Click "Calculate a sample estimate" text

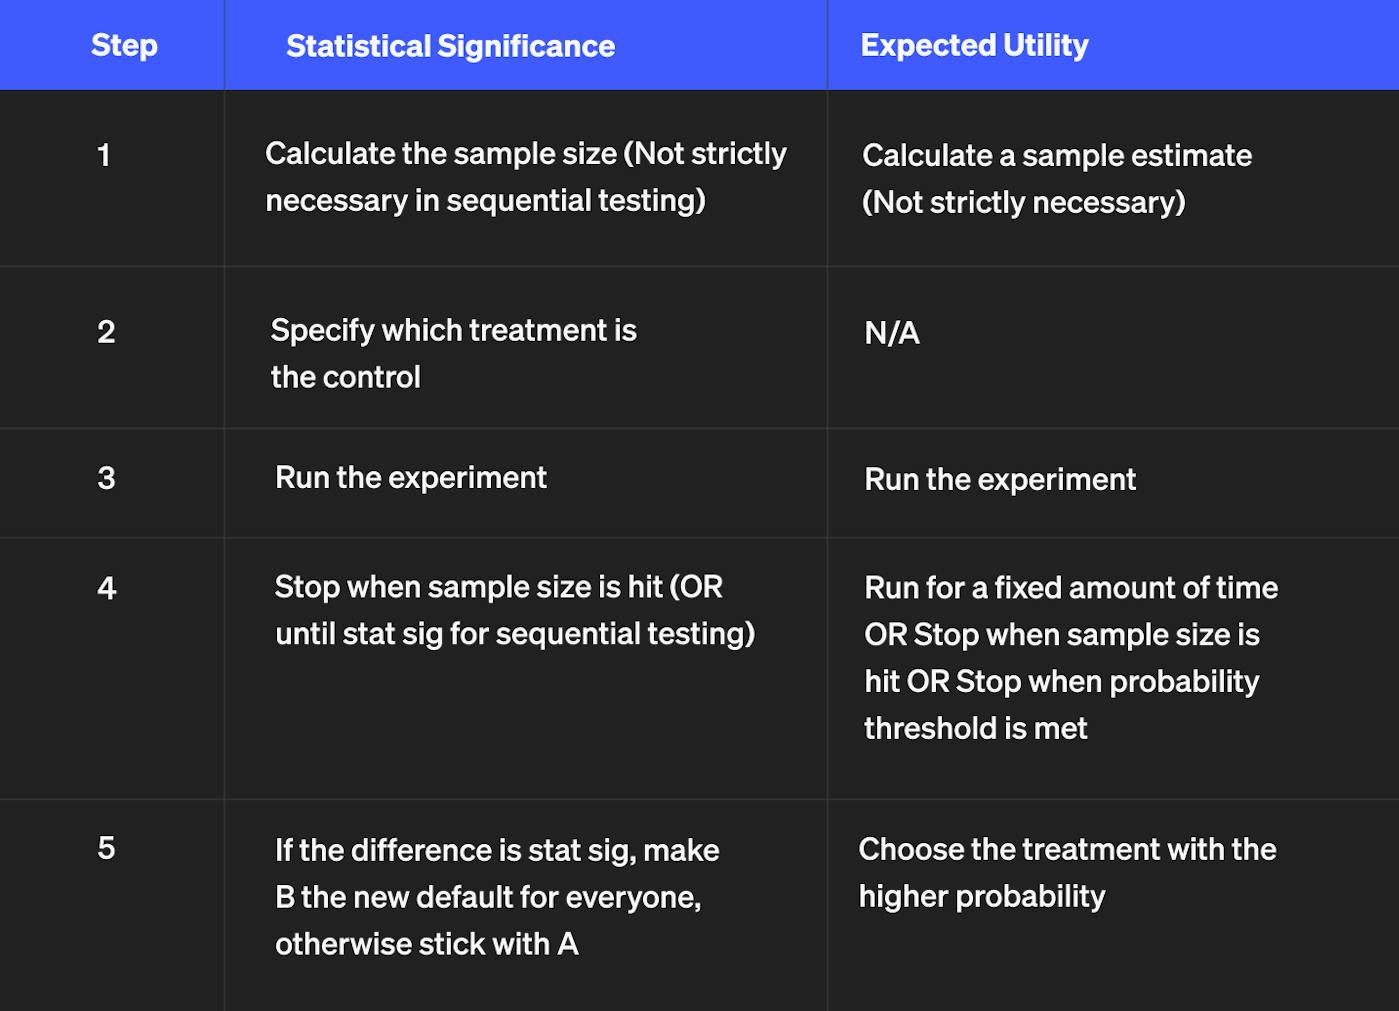(1056, 156)
